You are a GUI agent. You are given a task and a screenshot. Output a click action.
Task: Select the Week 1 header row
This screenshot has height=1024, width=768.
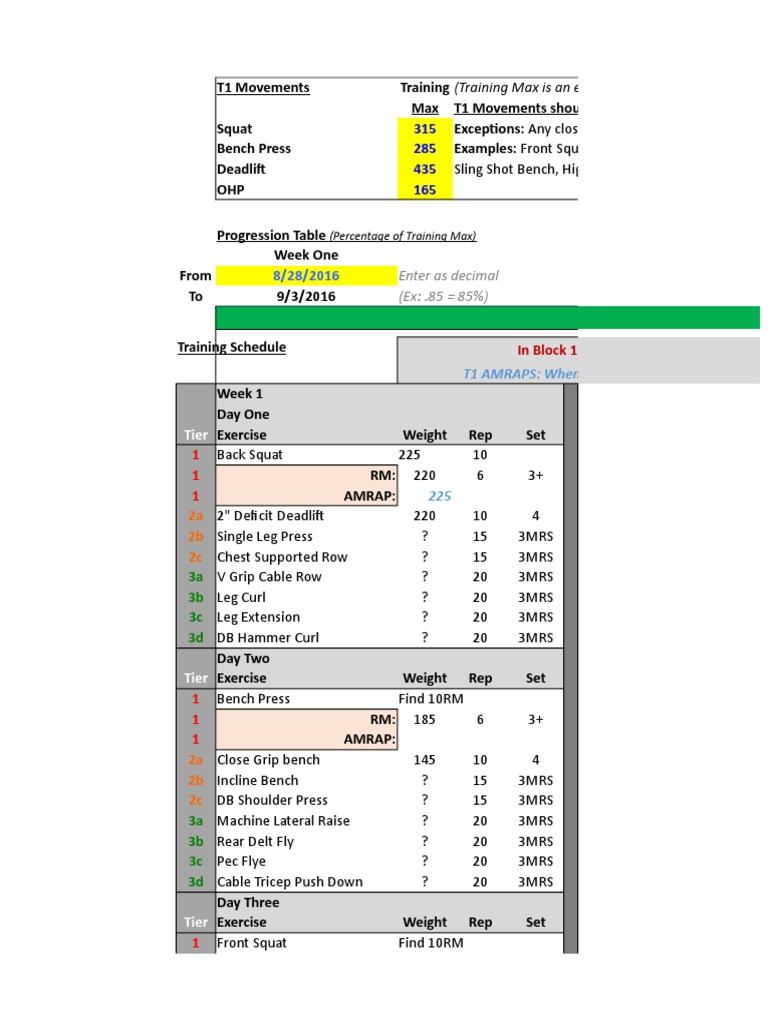pyautogui.click(x=389, y=394)
